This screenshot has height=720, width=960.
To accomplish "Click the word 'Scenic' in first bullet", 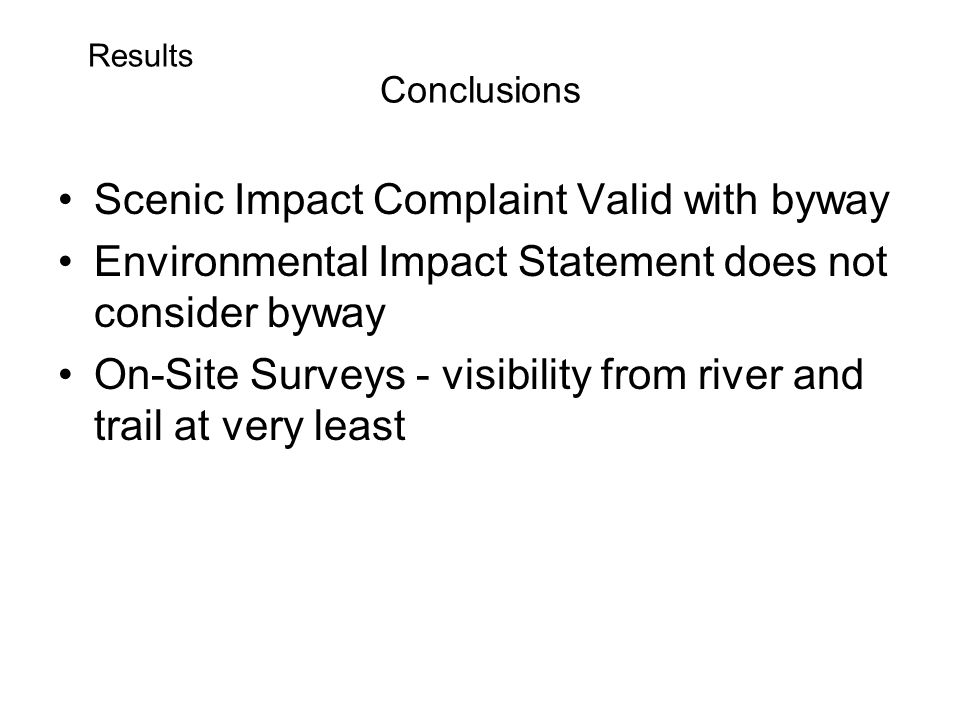I will pyautogui.click(x=159, y=200).
